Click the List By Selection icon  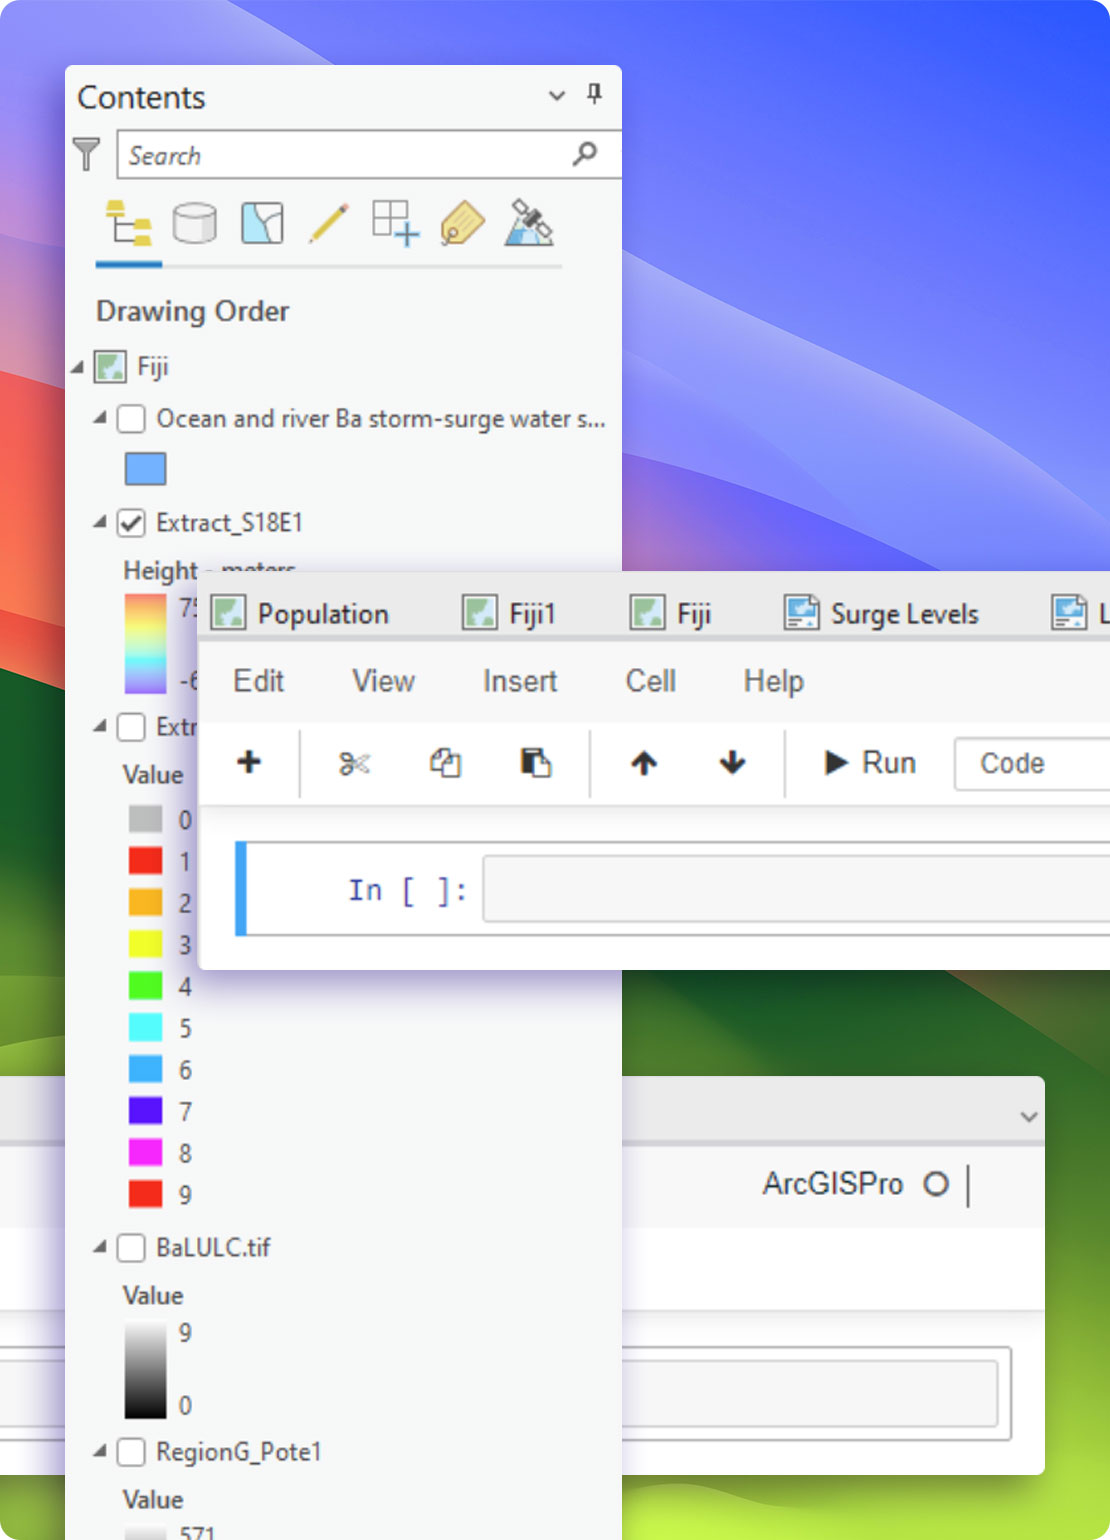(x=262, y=223)
